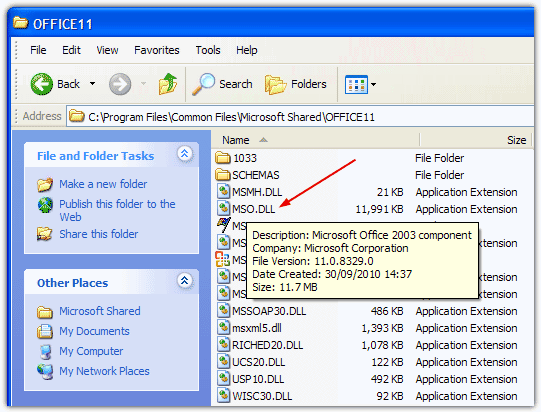Image resolution: width=541 pixels, height=412 pixels.
Task: Open the File menu
Action: [x=38, y=50]
